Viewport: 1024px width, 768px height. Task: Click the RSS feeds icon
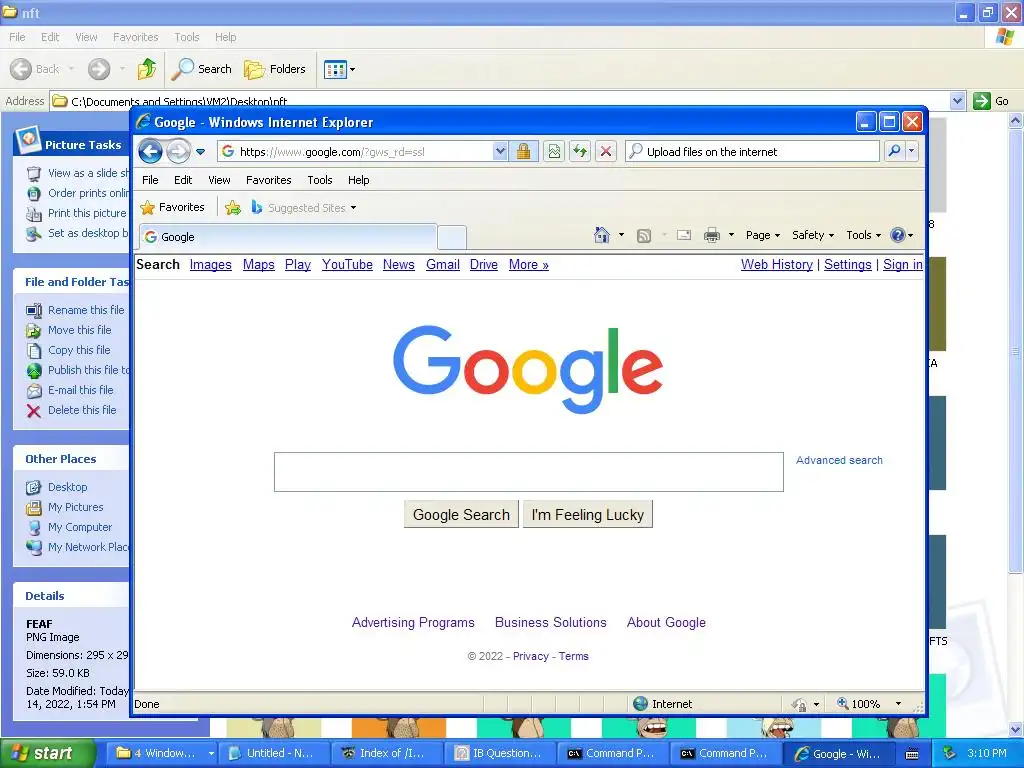(x=644, y=235)
